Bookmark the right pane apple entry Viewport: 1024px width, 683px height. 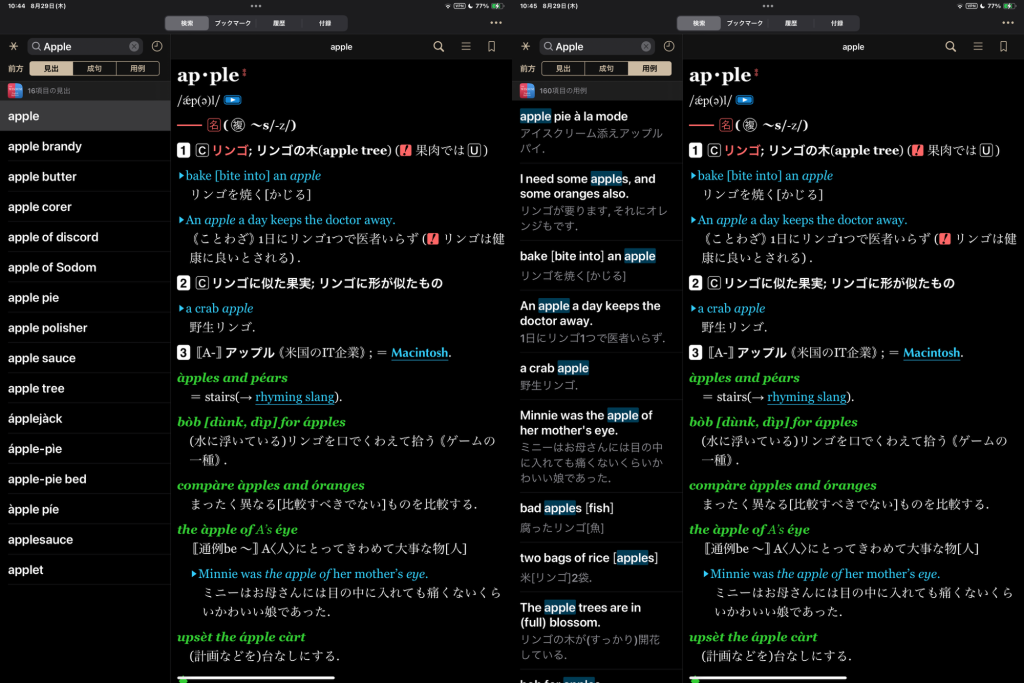pos(1003,46)
